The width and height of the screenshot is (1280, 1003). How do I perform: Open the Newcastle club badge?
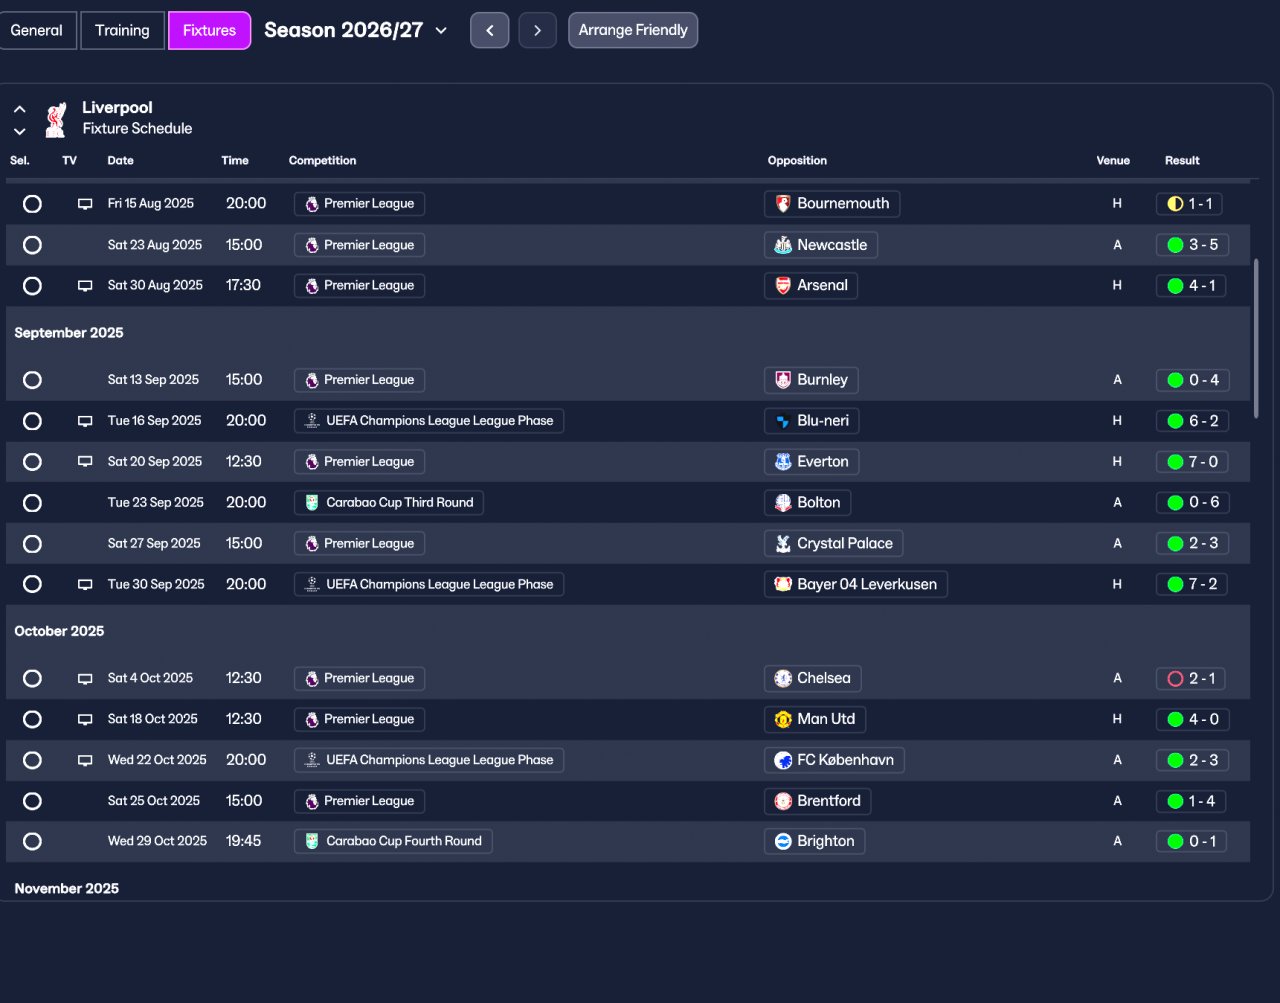click(x=783, y=245)
